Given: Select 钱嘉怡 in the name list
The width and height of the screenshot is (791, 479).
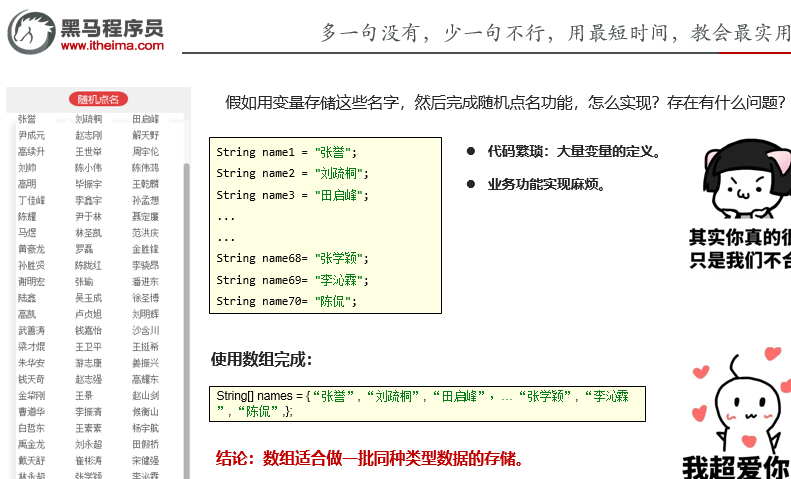Looking at the screenshot, I should click(x=88, y=330).
